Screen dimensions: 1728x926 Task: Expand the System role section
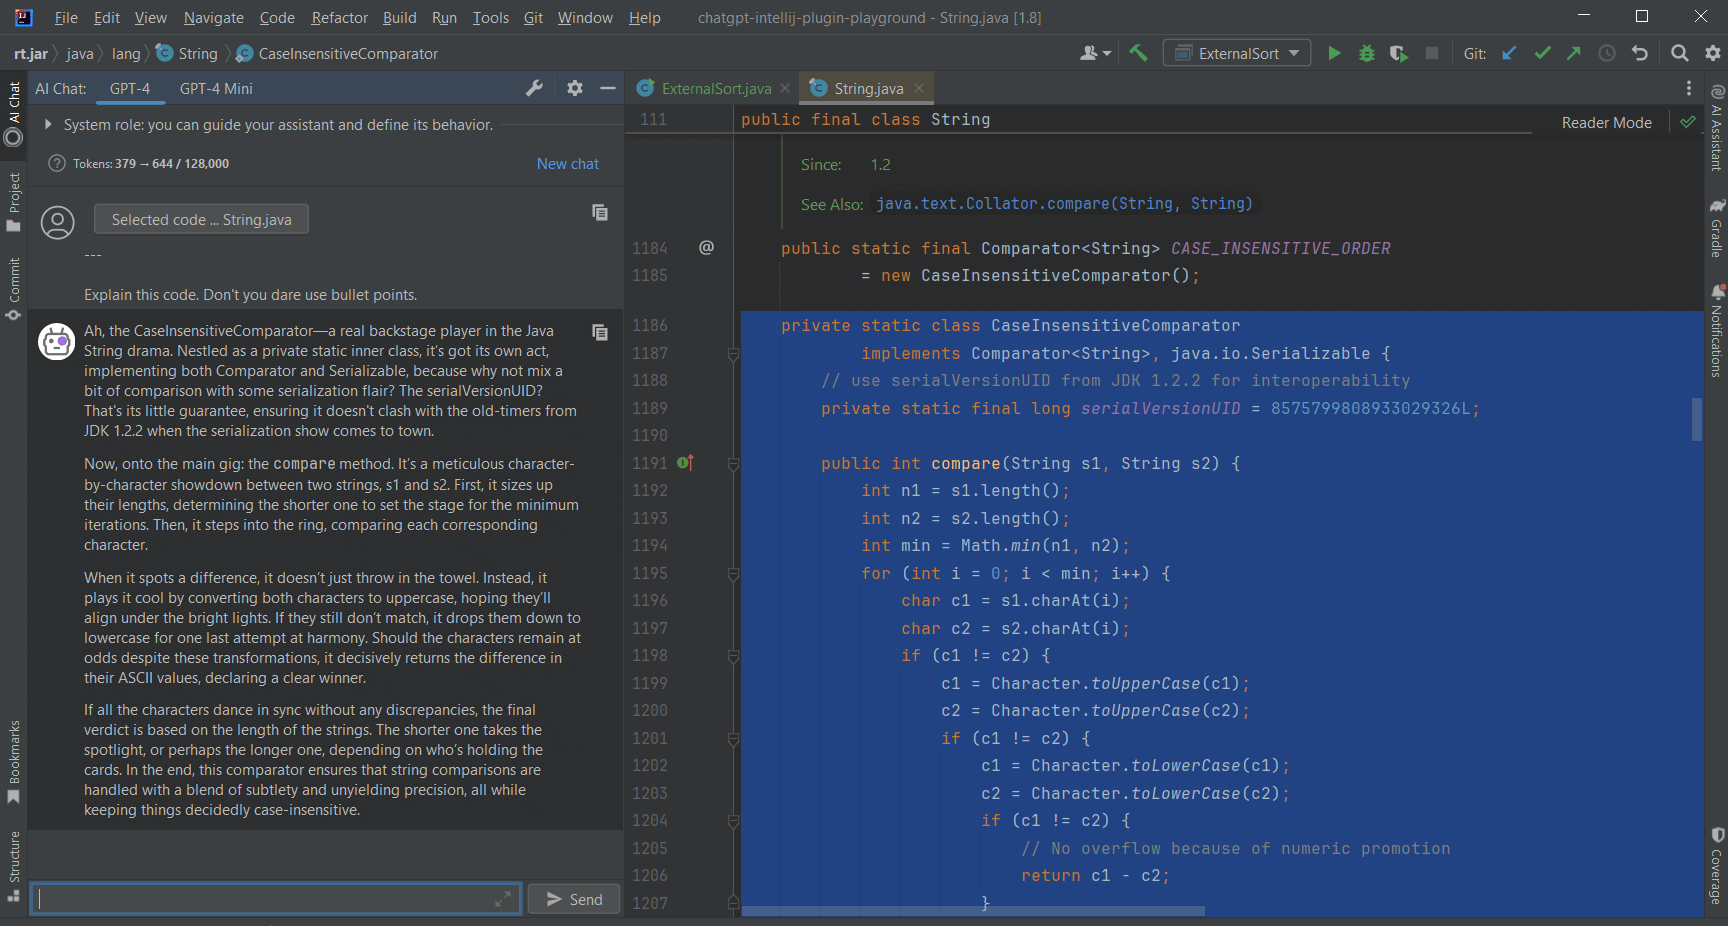point(47,125)
